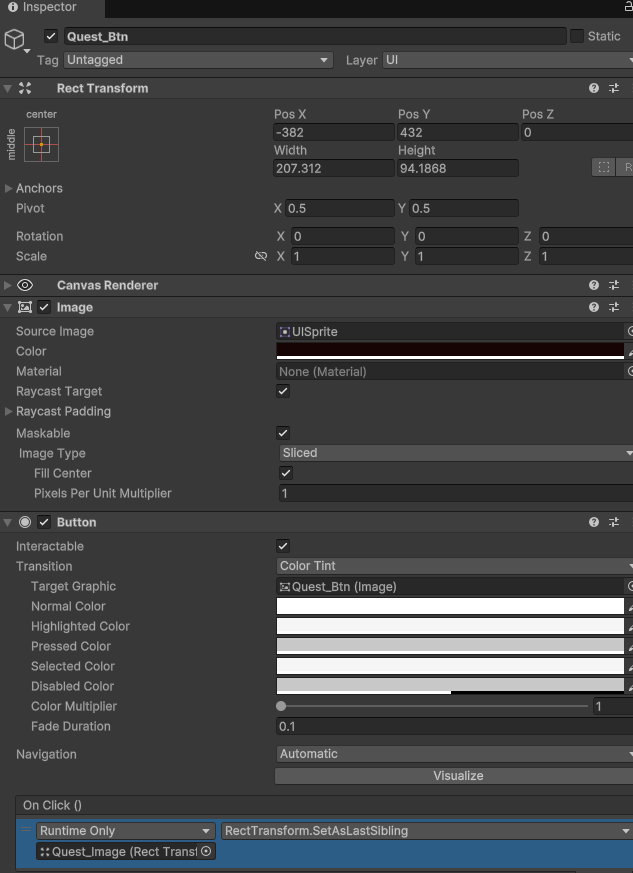
Task: Open the Selected Color swatch
Action: (450, 666)
